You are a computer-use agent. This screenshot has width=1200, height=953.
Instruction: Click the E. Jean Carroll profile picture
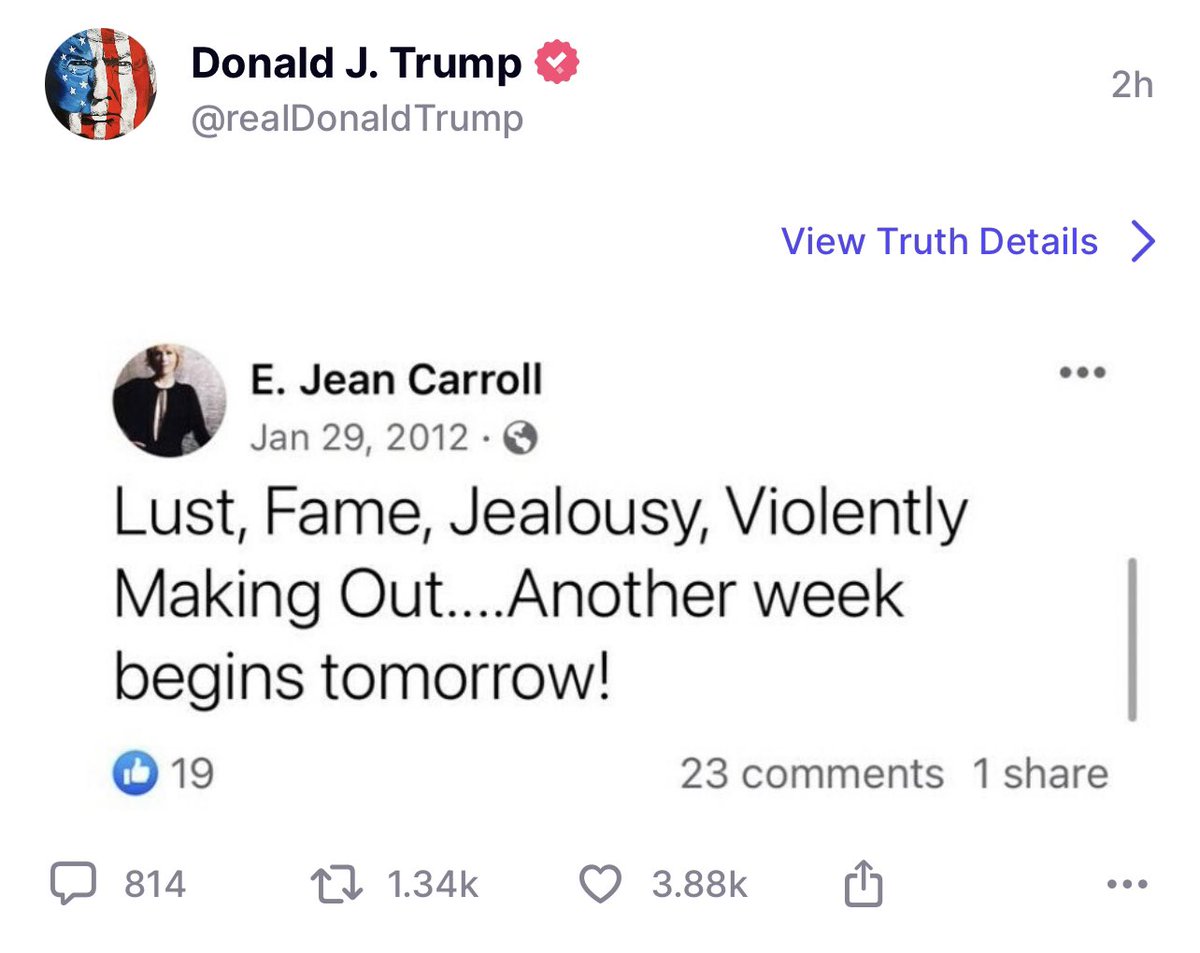coord(169,400)
